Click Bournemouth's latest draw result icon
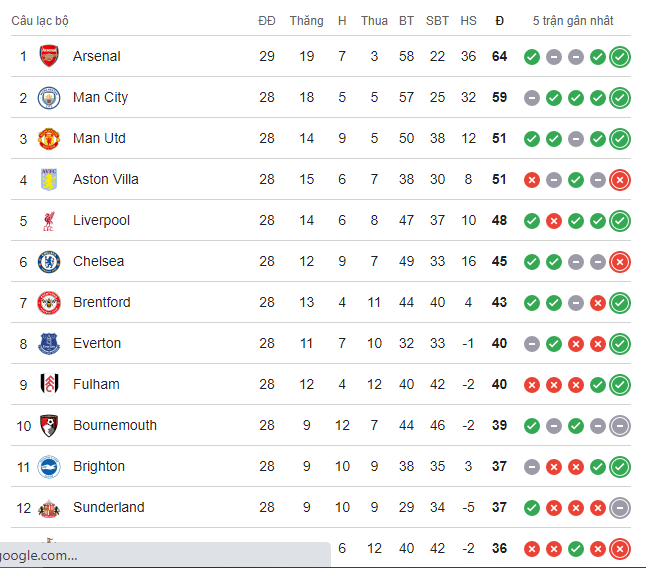The width and height of the screenshot is (646, 568). [620, 426]
